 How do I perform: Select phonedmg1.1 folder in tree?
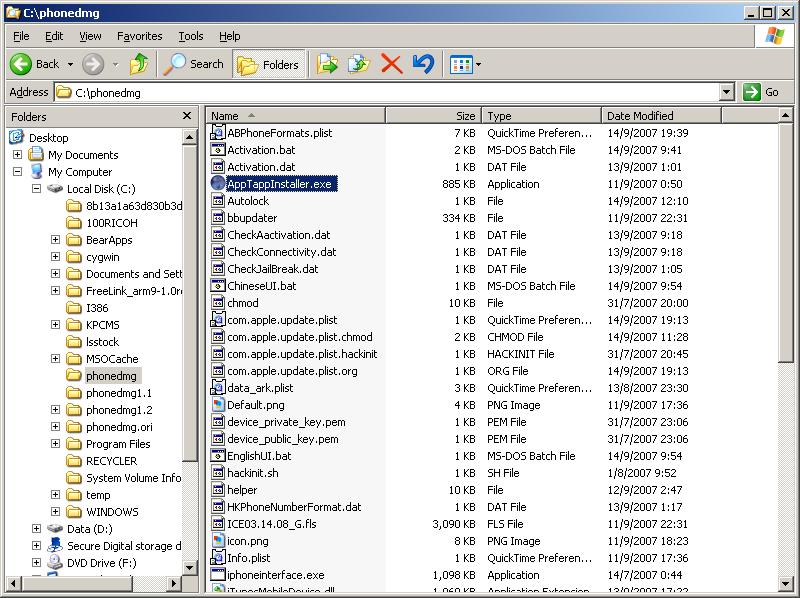point(119,393)
